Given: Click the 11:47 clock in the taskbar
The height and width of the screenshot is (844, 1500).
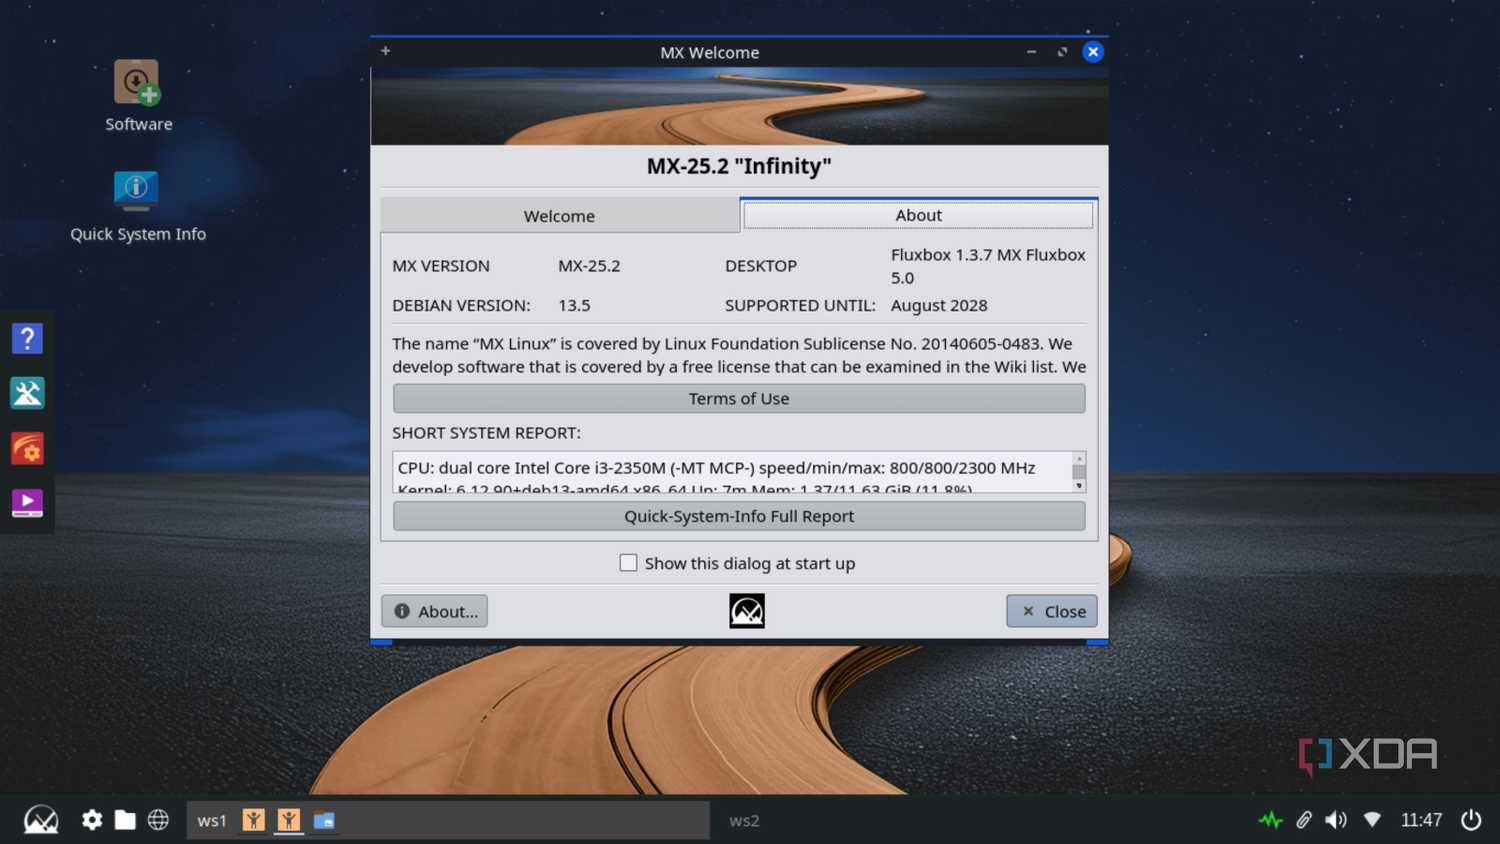Looking at the screenshot, I should pos(1421,820).
